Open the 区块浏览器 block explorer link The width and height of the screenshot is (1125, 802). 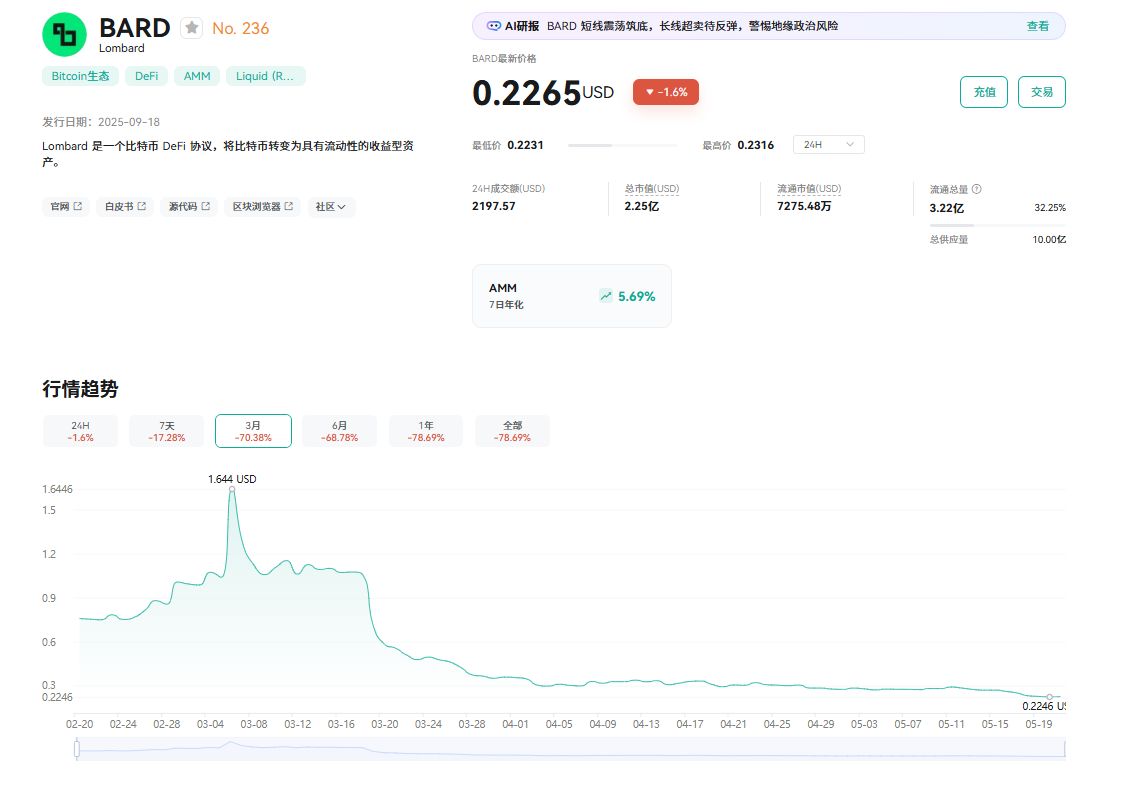click(262, 207)
